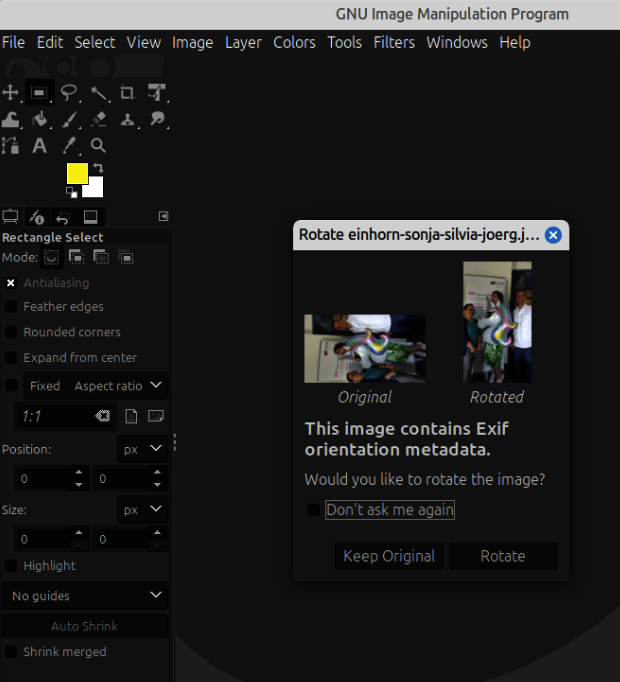Select the Free Select lasso tool
620x682 pixels.
[x=69, y=93]
